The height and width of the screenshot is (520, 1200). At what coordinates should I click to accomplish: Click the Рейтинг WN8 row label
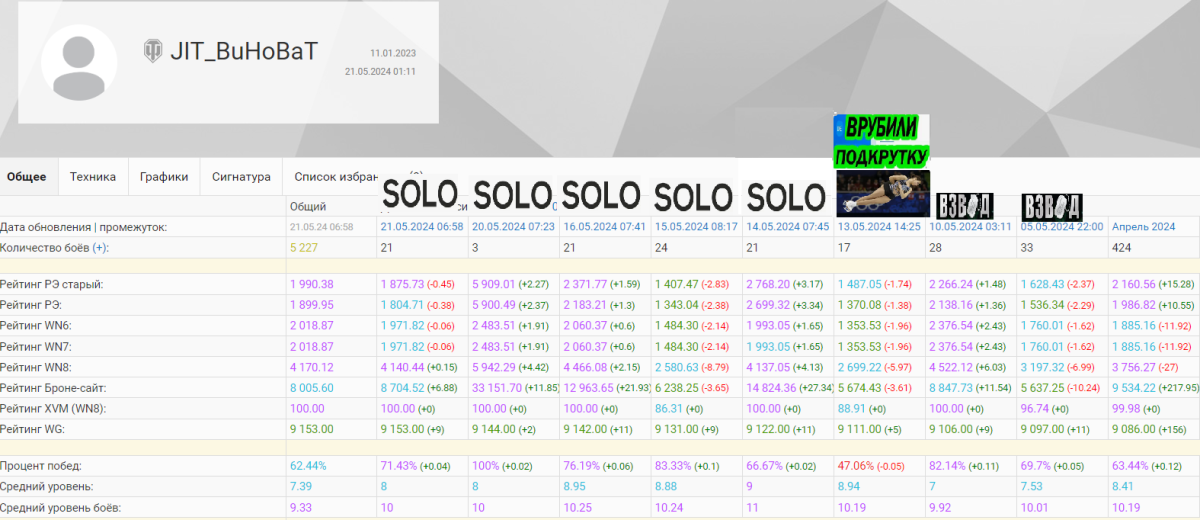(x=36, y=365)
